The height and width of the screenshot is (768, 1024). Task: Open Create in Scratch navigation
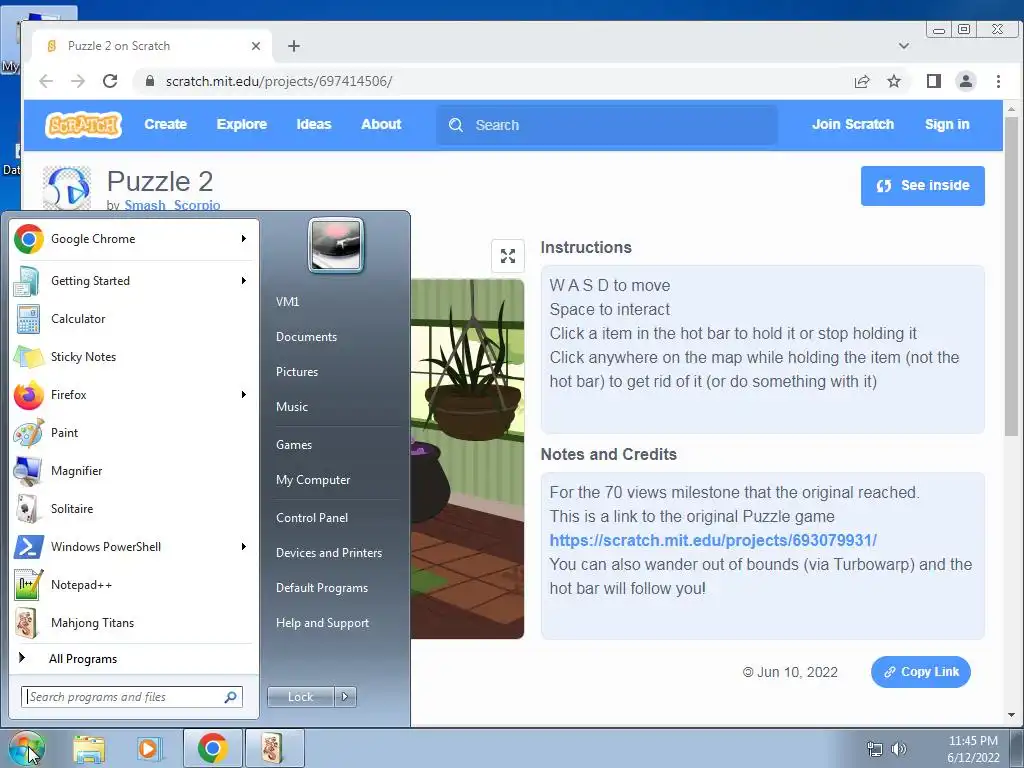coord(166,124)
